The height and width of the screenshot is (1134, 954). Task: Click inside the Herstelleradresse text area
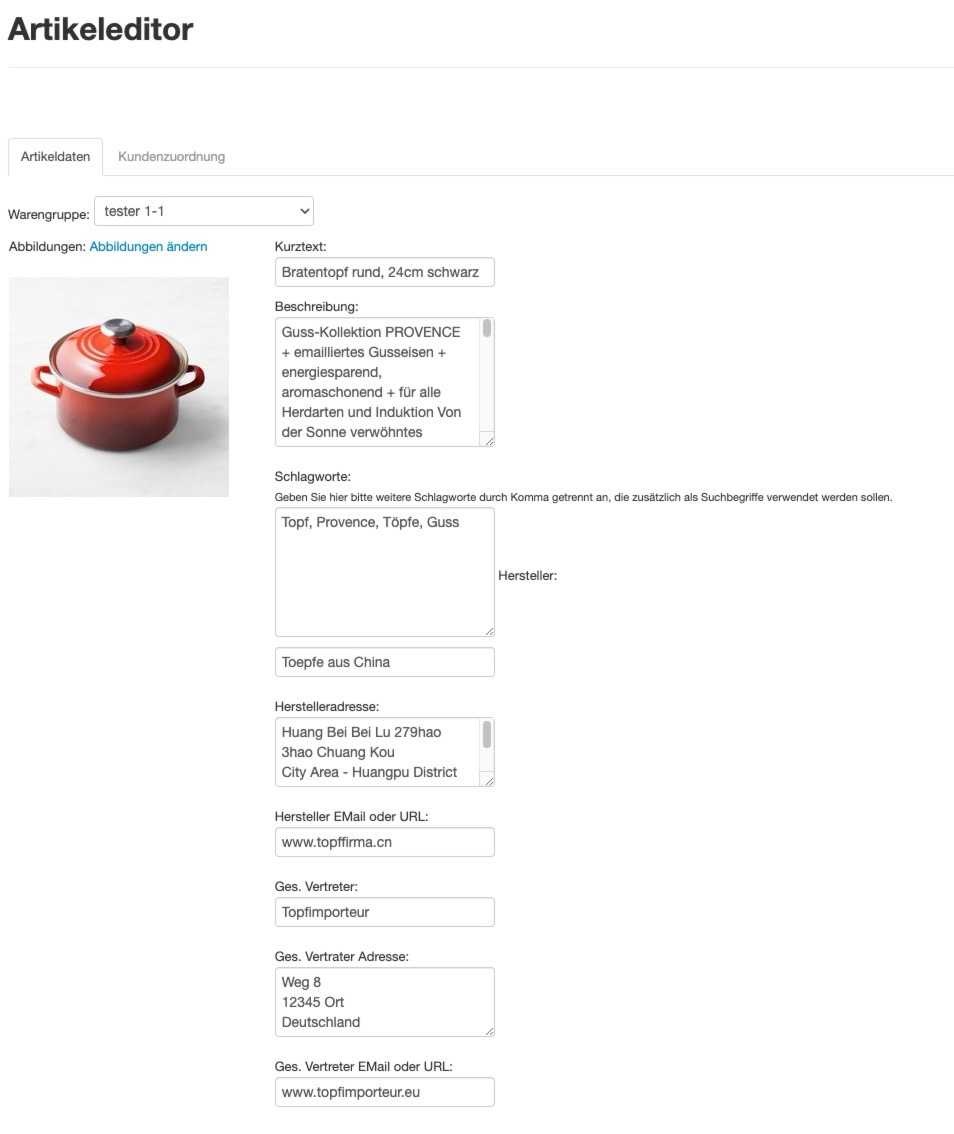coord(378,752)
